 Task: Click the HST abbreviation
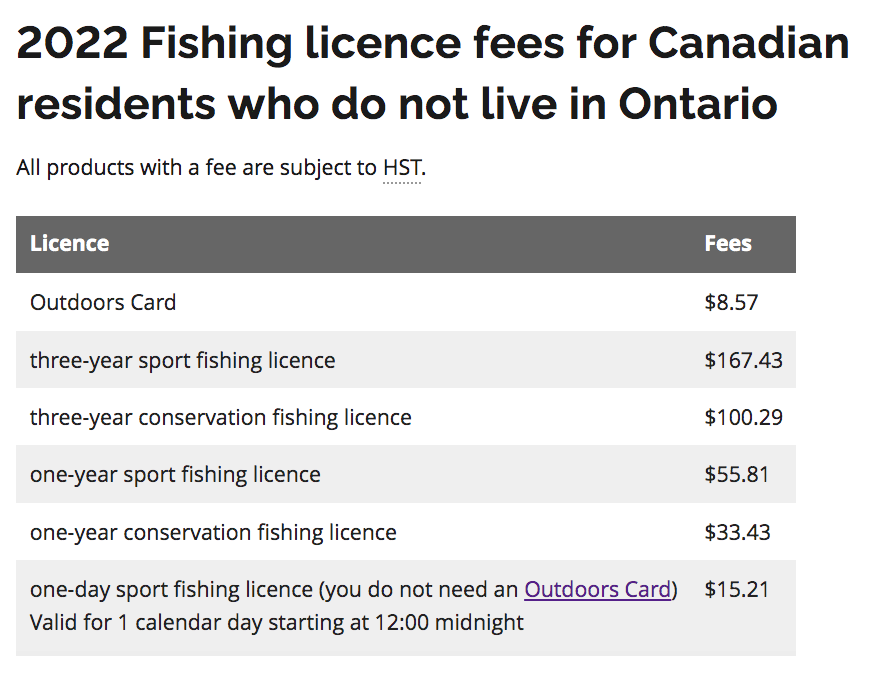point(402,168)
